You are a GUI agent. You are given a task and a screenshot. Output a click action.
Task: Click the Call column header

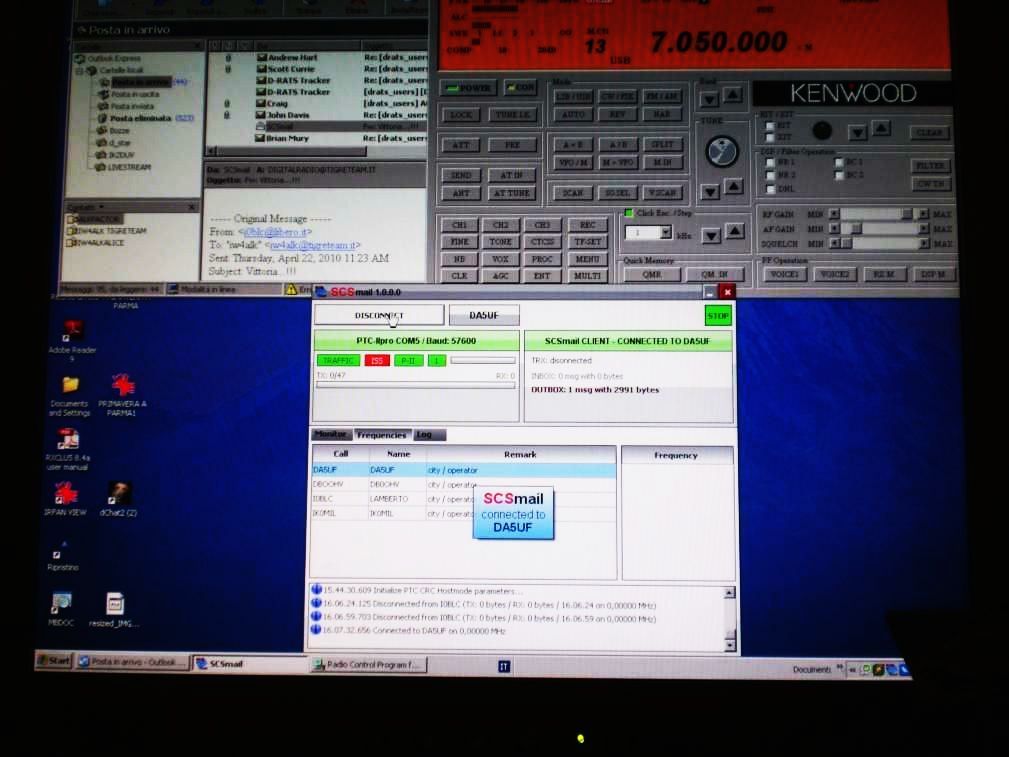(340, 454)
